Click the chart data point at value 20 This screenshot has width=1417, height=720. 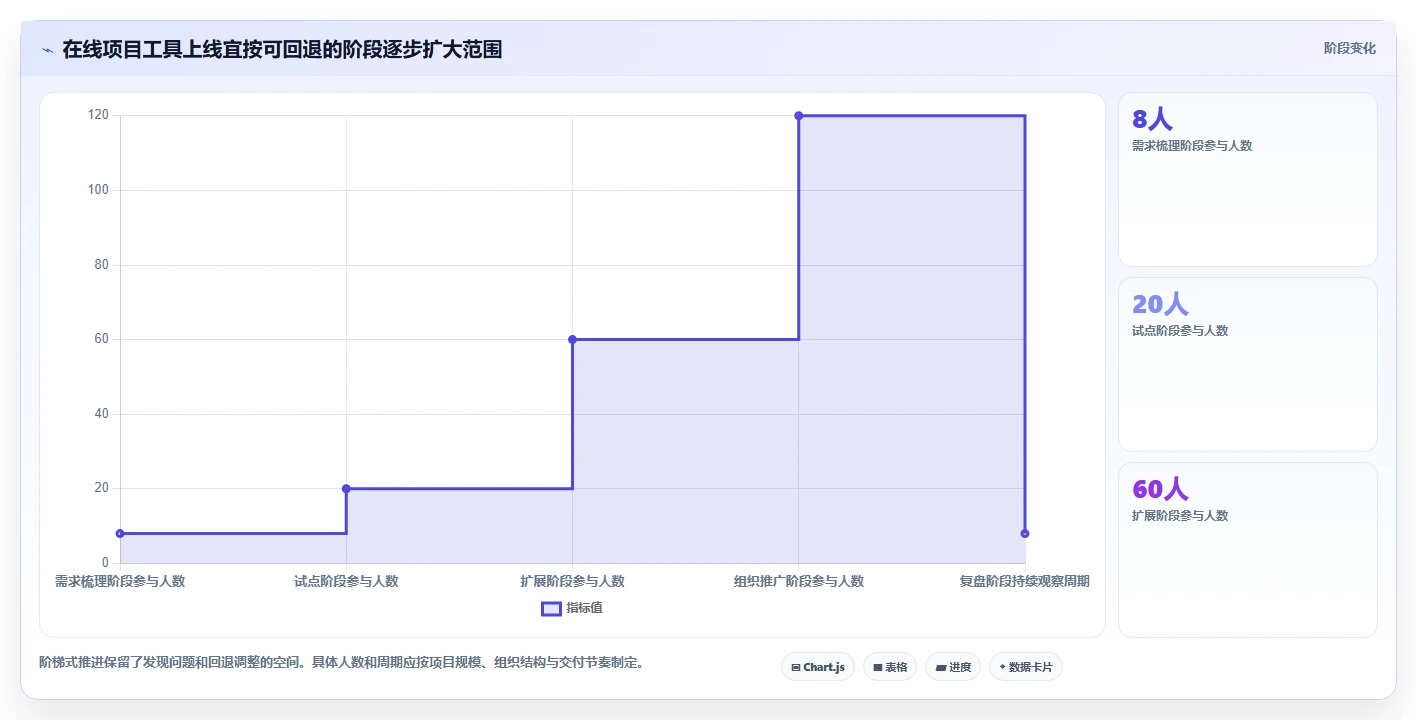click(x=346, y=488)
